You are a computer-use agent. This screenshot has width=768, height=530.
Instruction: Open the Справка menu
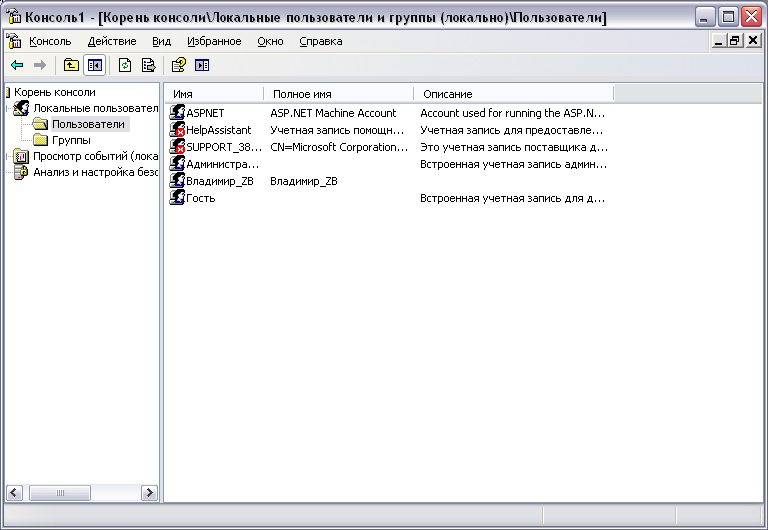(321, 41)
